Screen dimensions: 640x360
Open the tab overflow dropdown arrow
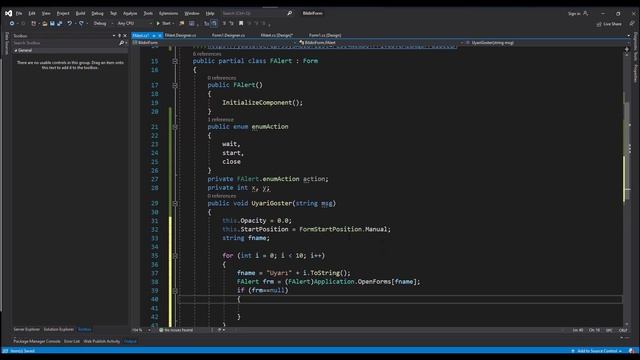(628, 36)
